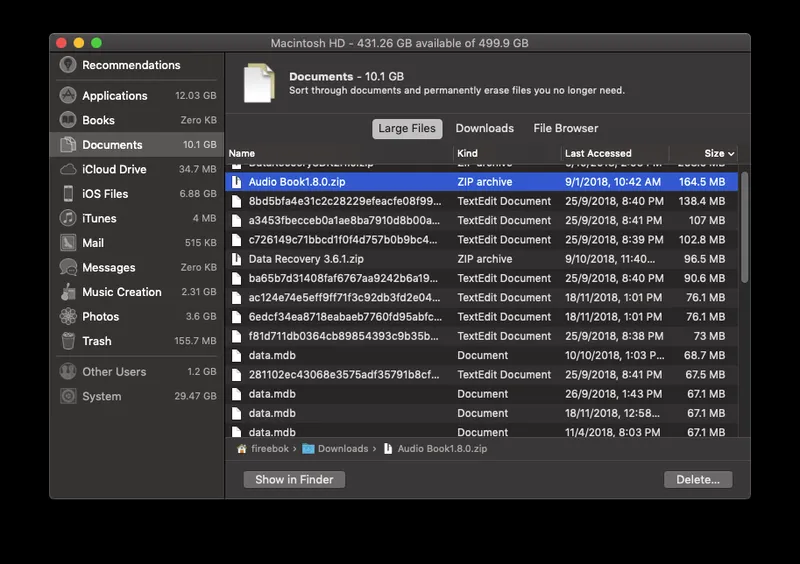
Task: Select the Recommendations sidebar item
Action: click(x=136, y=65)
